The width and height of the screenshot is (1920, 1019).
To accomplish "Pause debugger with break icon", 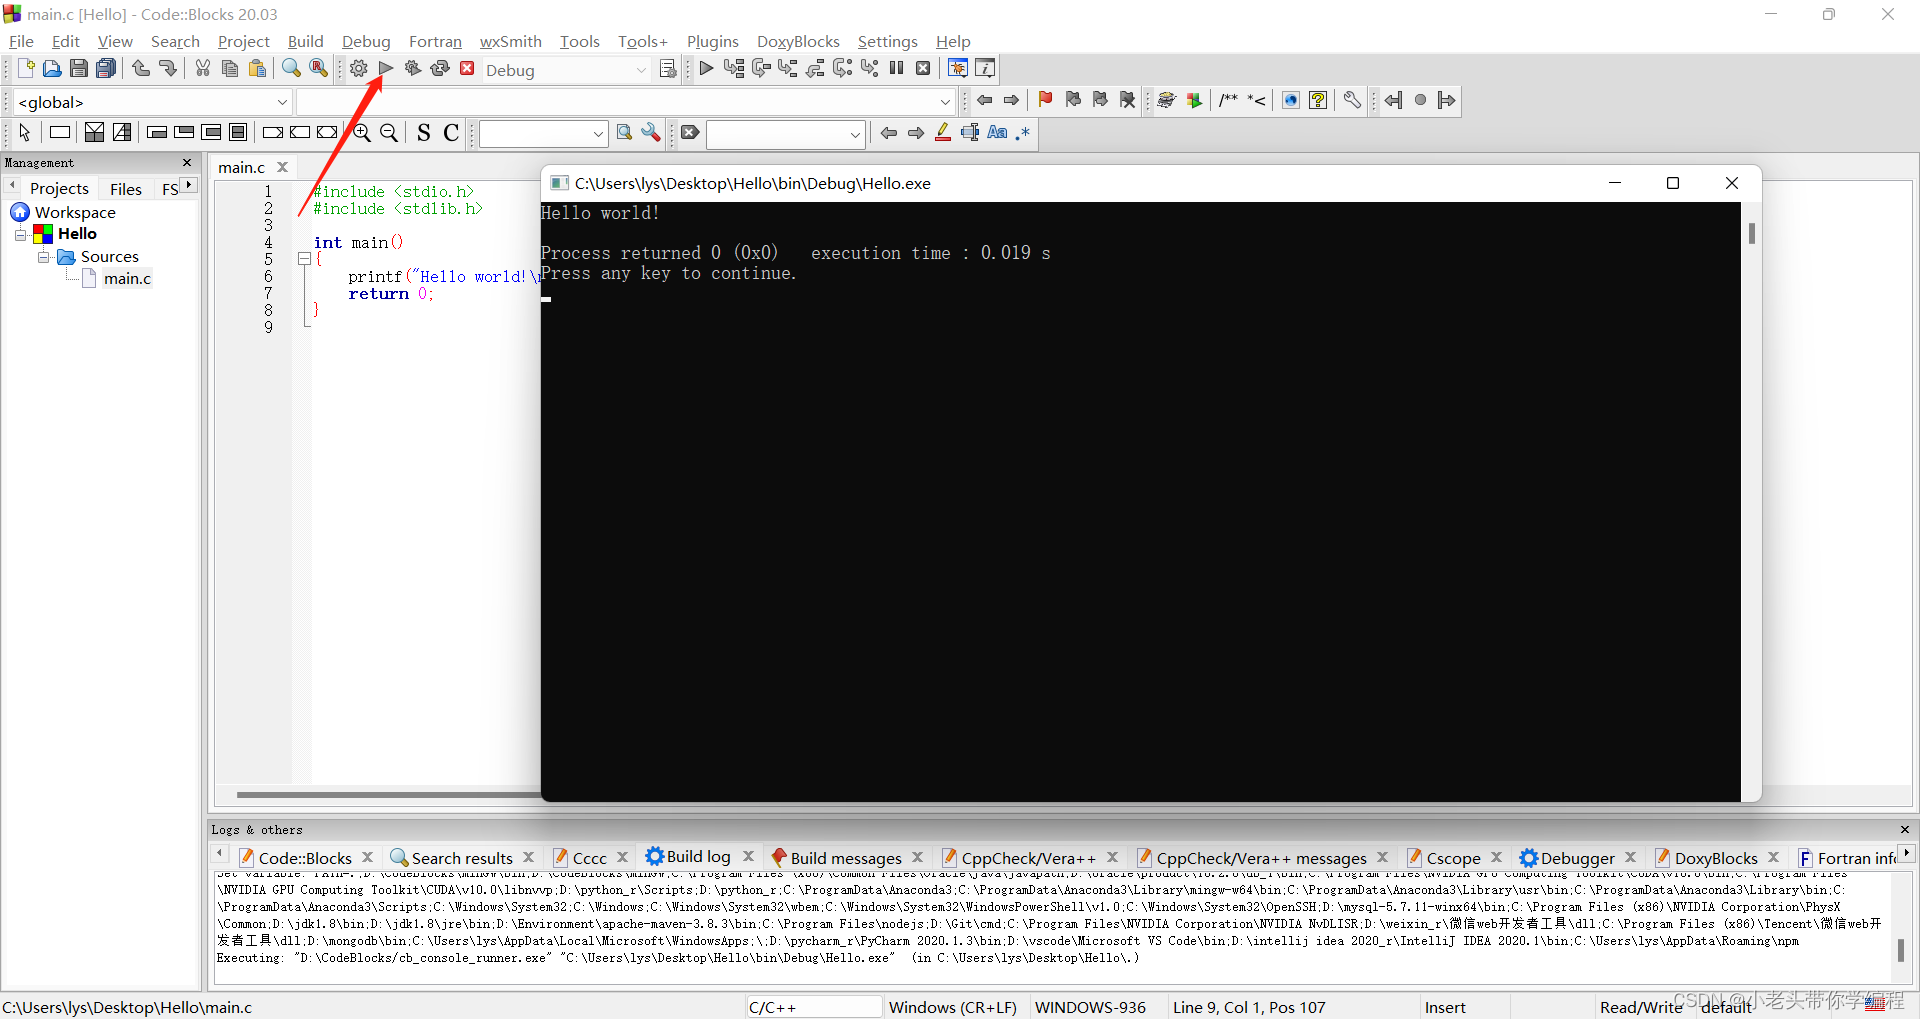I will pos(896,68).
